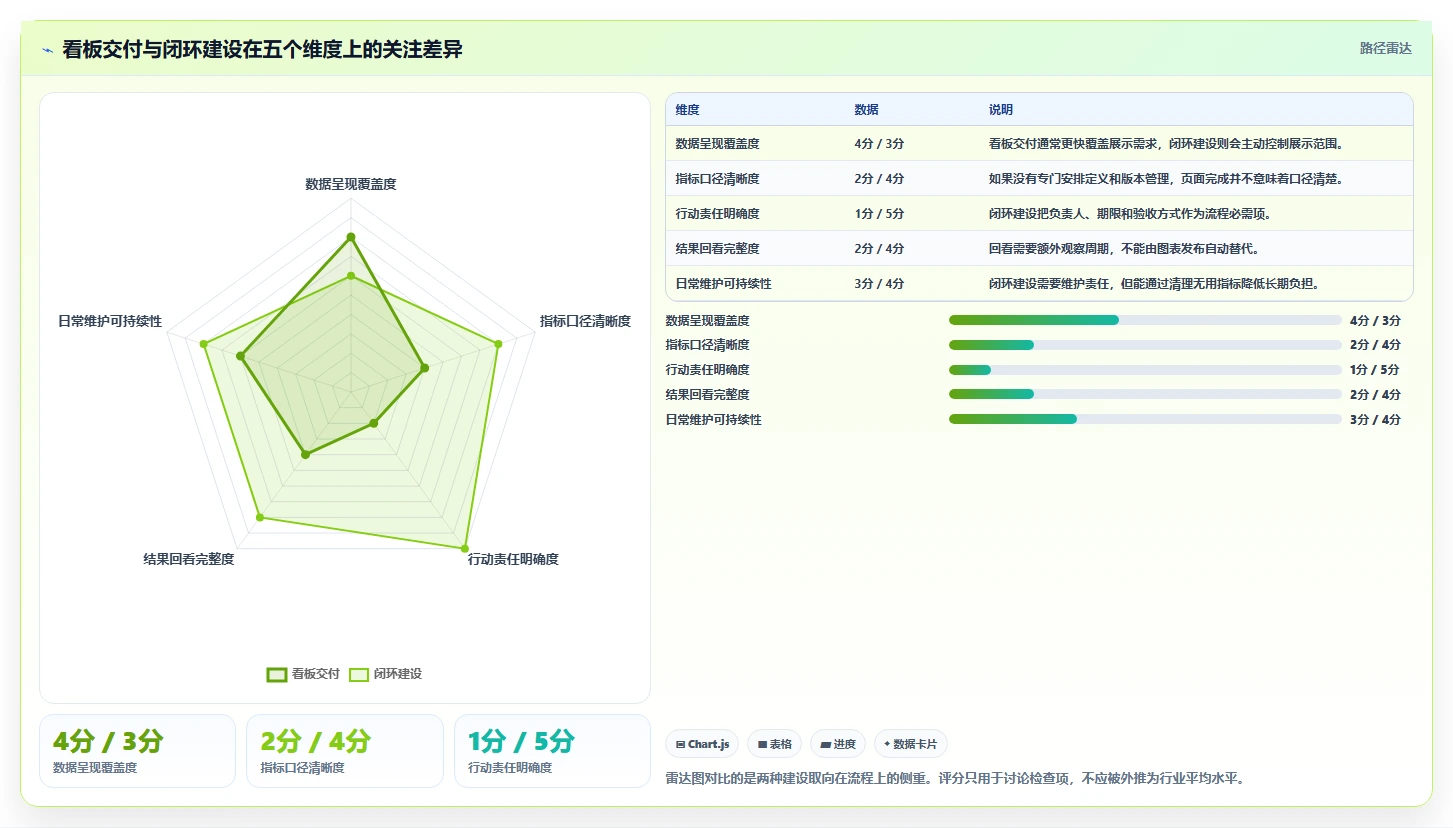Toggle the 闭环建设 legend entry
1453x828 pixels.
[385, 674]
